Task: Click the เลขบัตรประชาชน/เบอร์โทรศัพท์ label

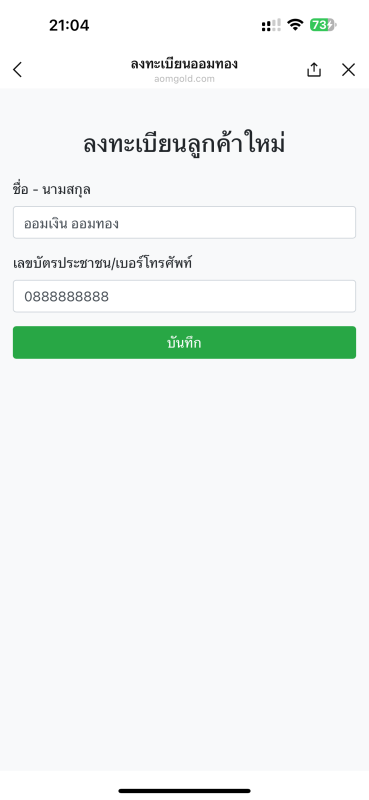Action: [103, 263]
